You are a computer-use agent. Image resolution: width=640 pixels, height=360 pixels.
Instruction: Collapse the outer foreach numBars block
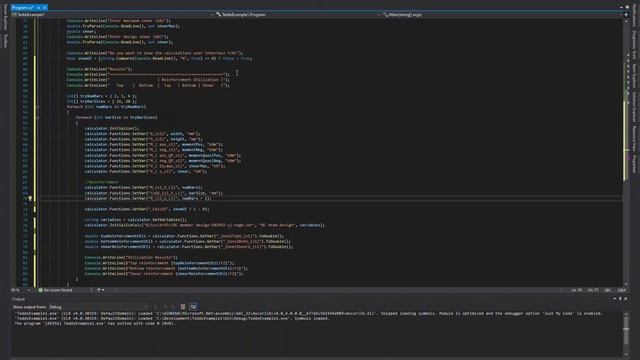(38, 107)
